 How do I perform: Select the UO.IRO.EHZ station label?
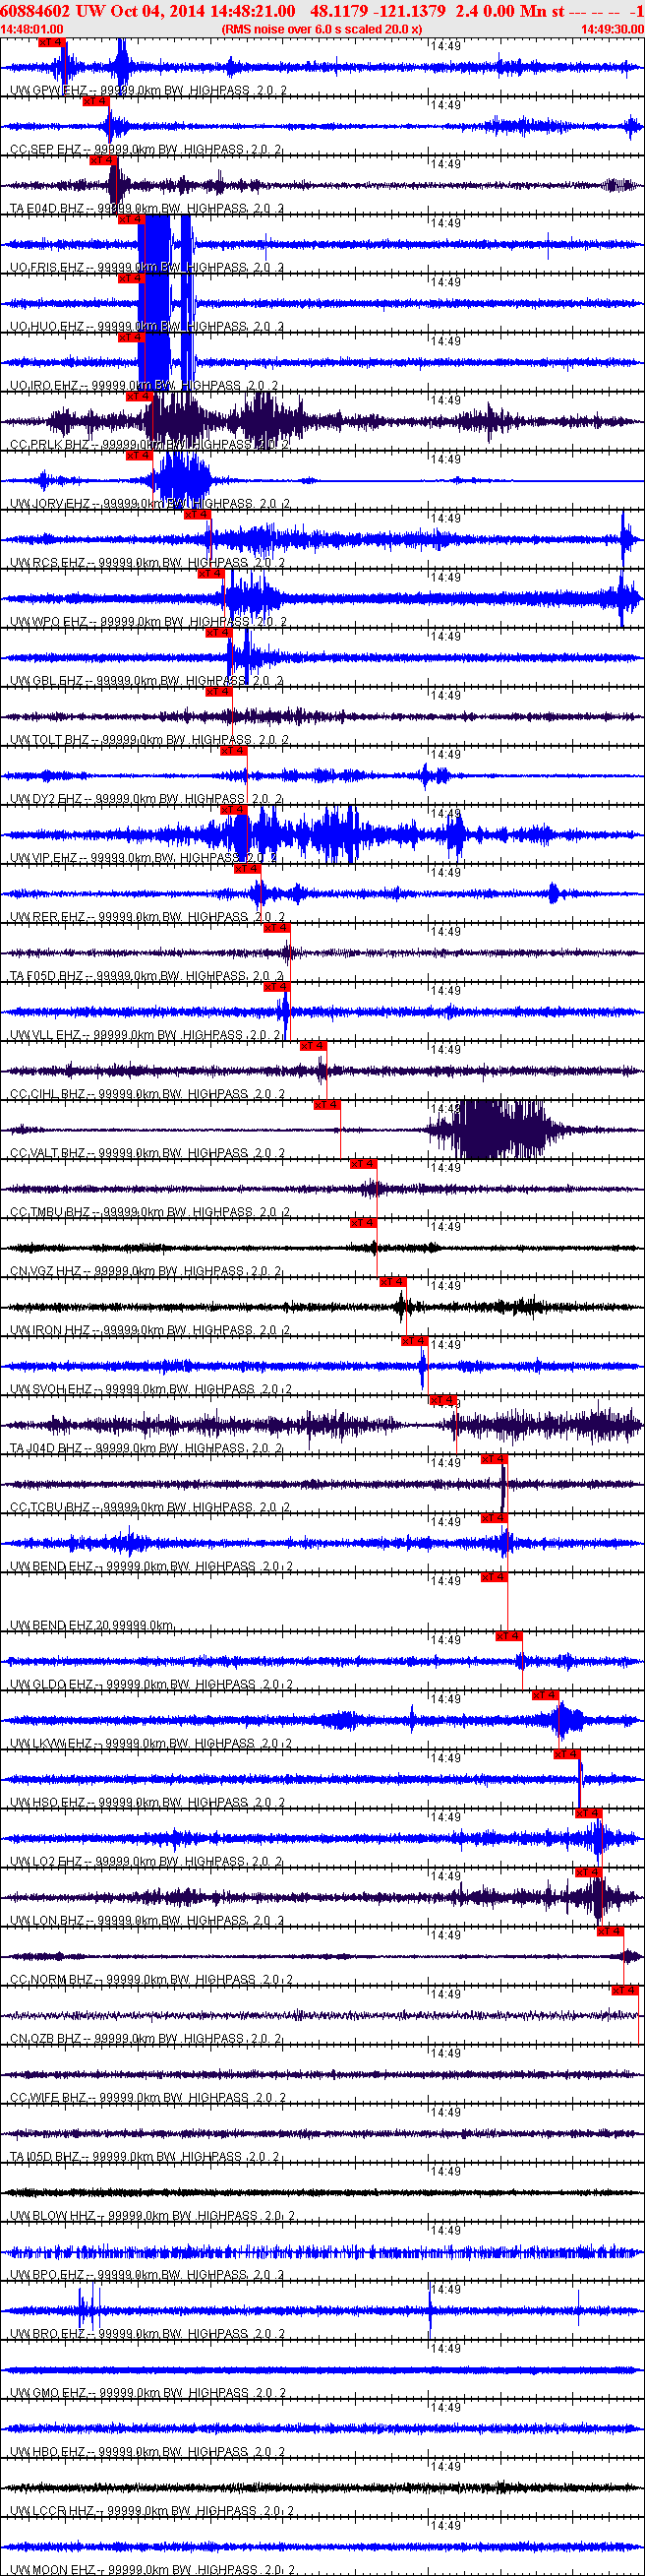145,386
